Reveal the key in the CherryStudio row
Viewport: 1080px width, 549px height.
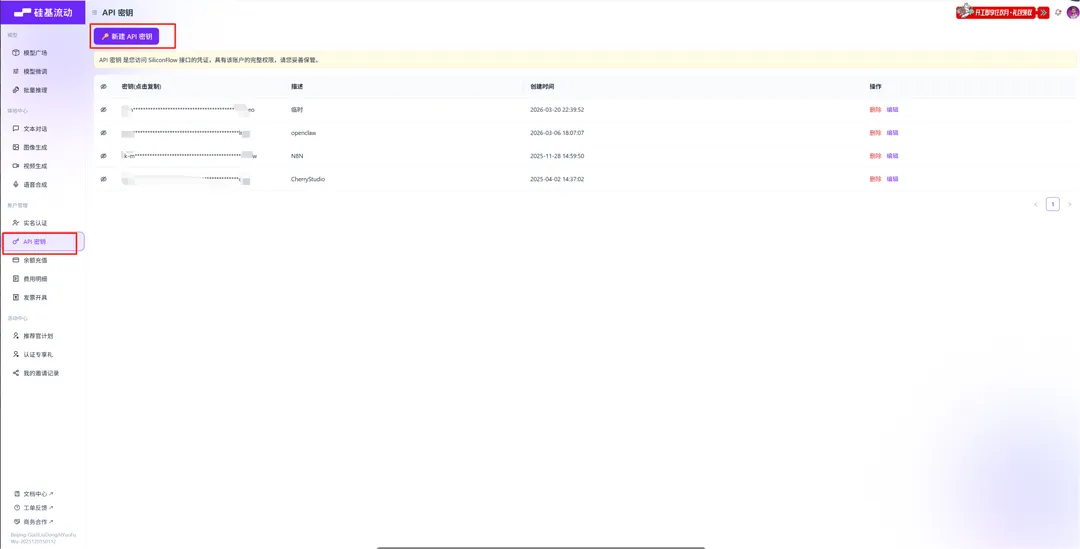tap(103, 178)
